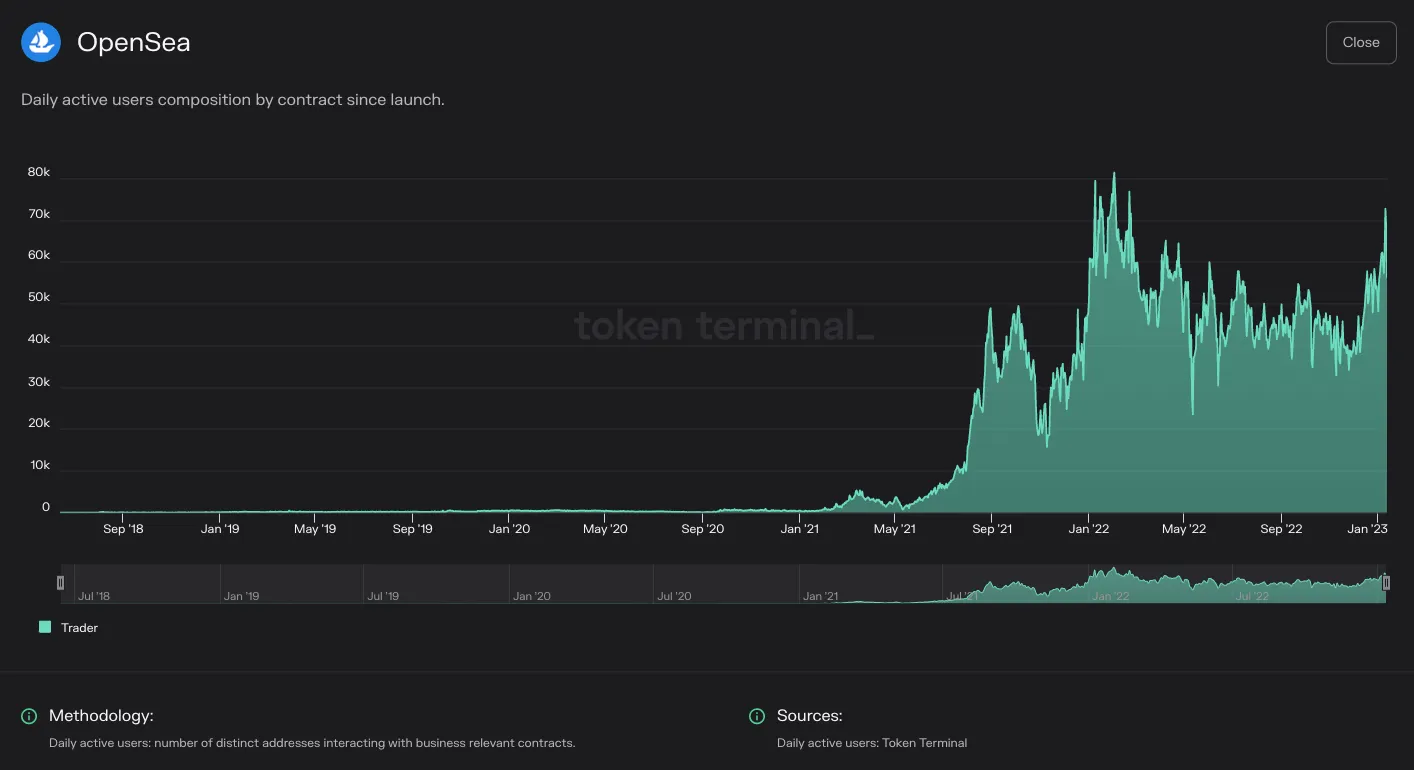This screenshot has height=770, width=1414.
Task: Click the May '20 x-axis label
Action: (x=605, y=529)
